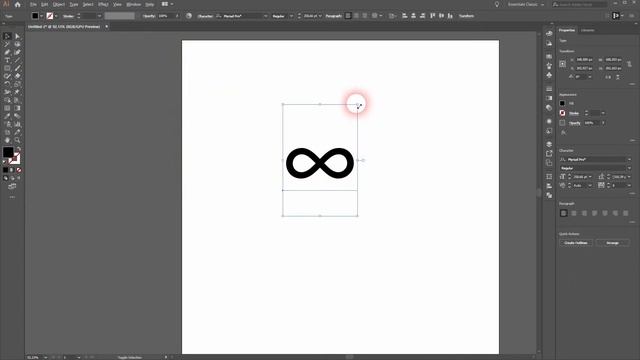Select the Properties panel tab
This screenshot has height=360, width=640.
tap(567, 30)
